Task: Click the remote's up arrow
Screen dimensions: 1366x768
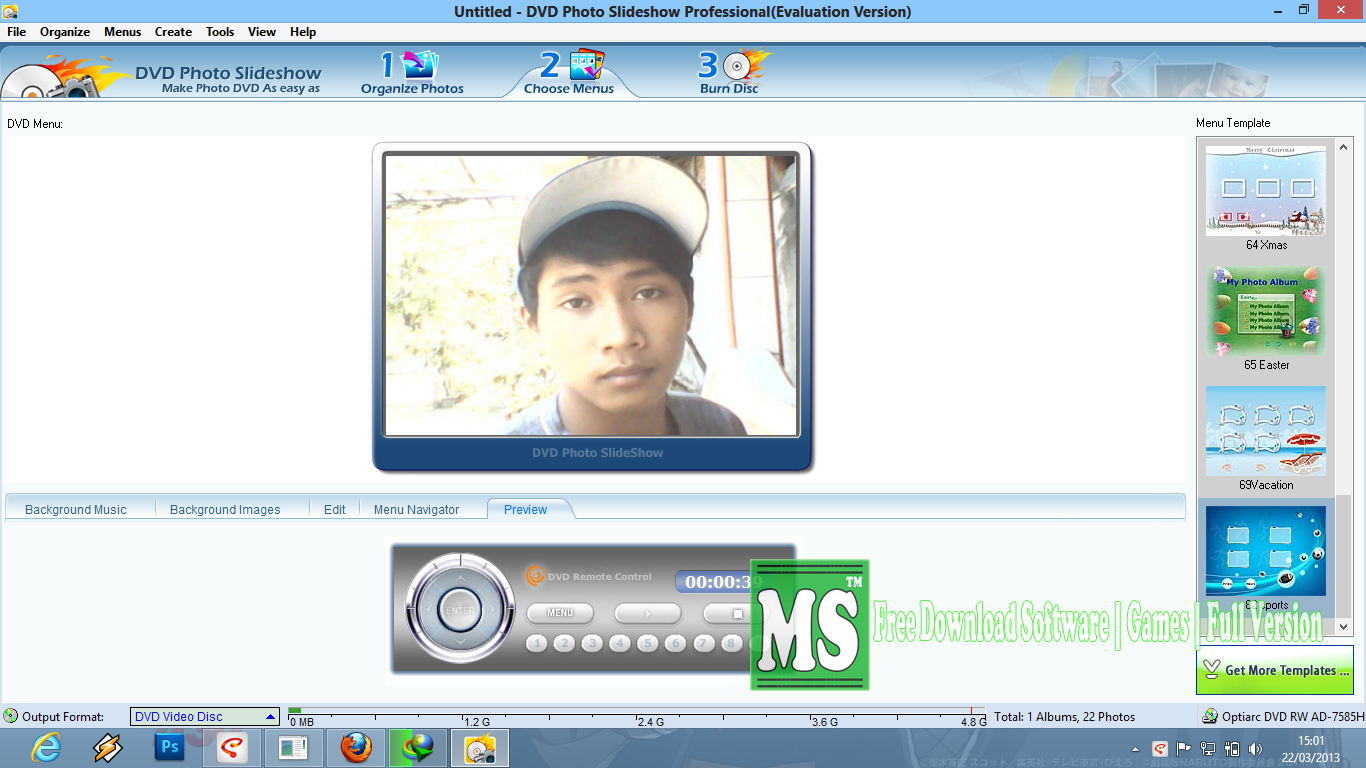Action: [x=460, y=577]
